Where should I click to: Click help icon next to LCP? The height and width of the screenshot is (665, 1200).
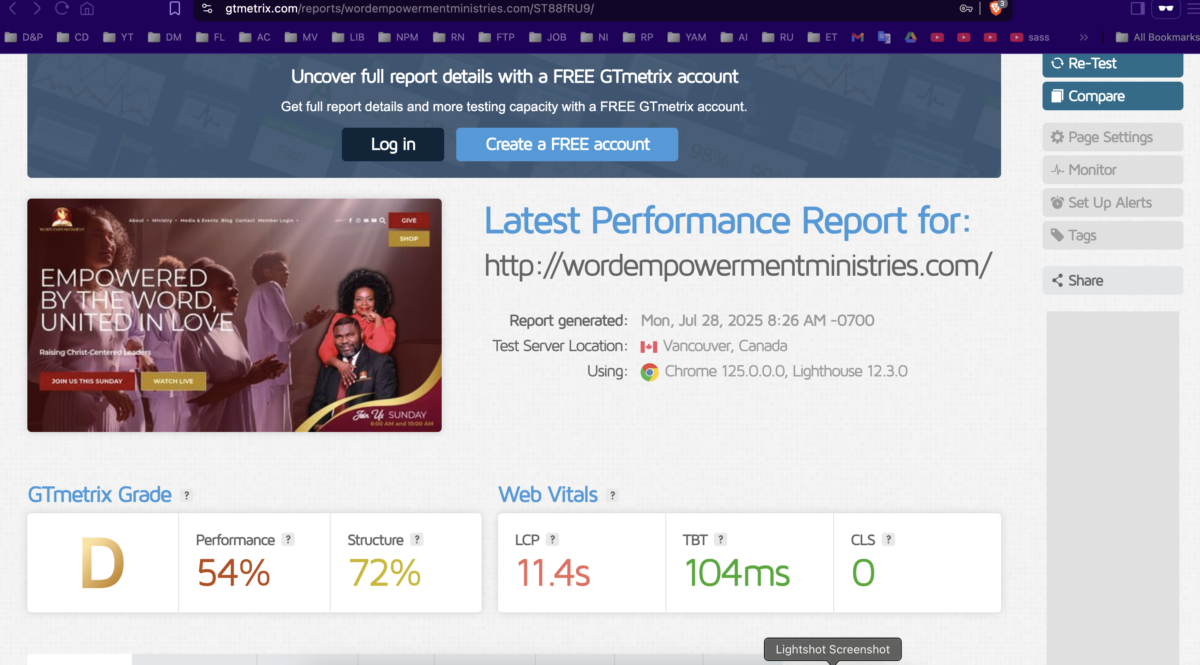[553, 539]
